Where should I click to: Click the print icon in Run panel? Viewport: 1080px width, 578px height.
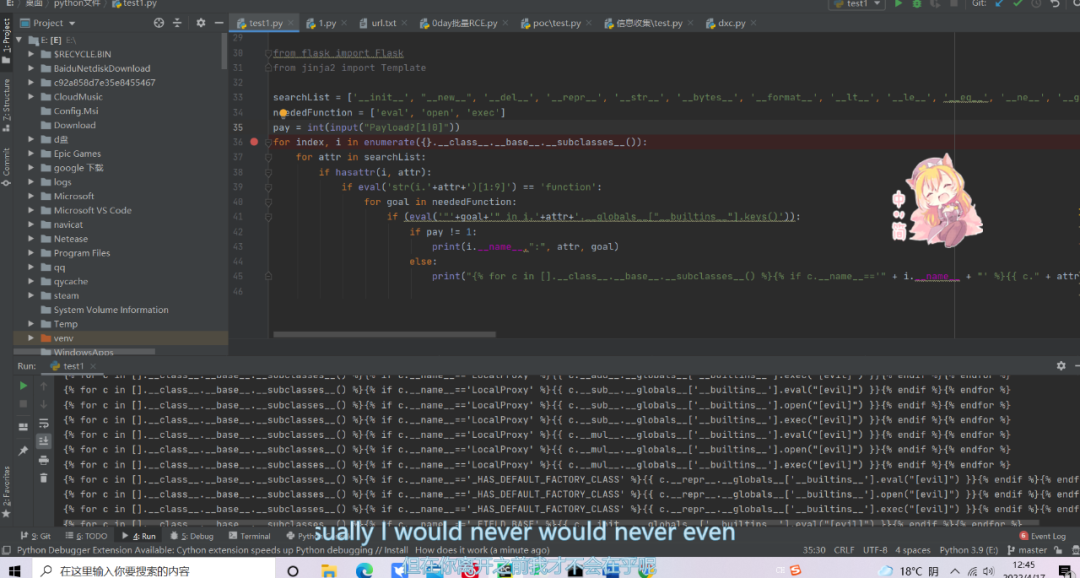pyautogui.click(x=44, y=460)
